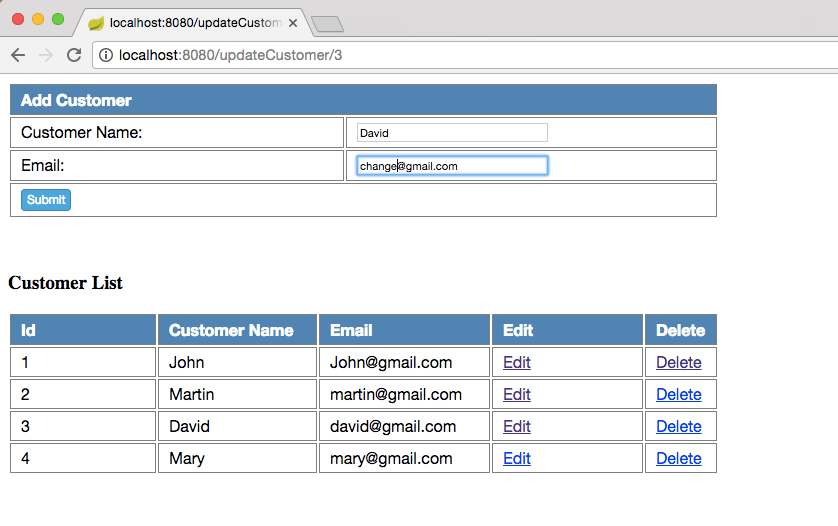The height and width of the screenshot is (526, 838).
Task: Open a new tab with the new-tab button
Action: point(327,24)
